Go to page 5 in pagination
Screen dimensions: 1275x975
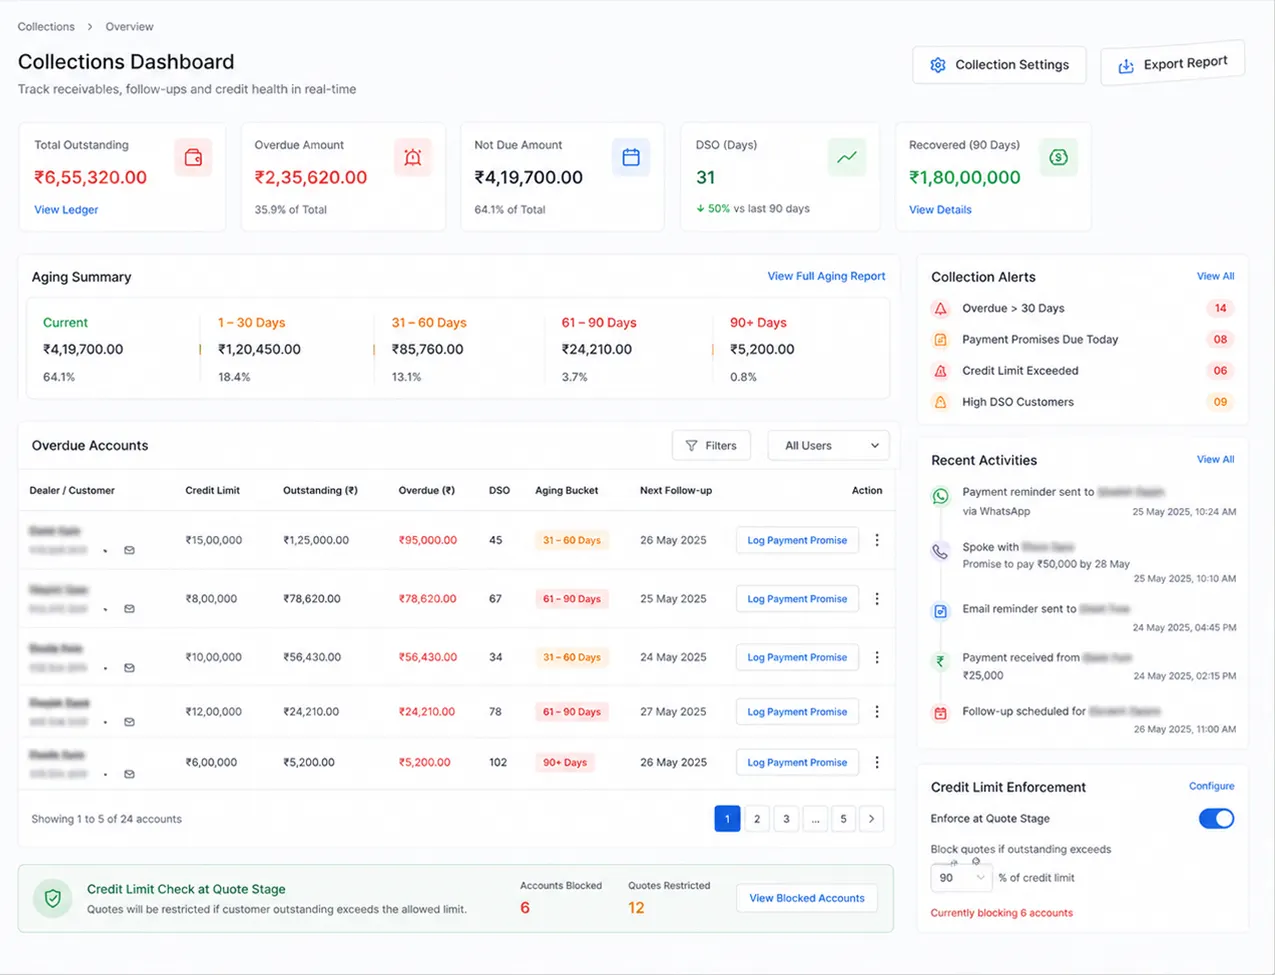point(843,819)
